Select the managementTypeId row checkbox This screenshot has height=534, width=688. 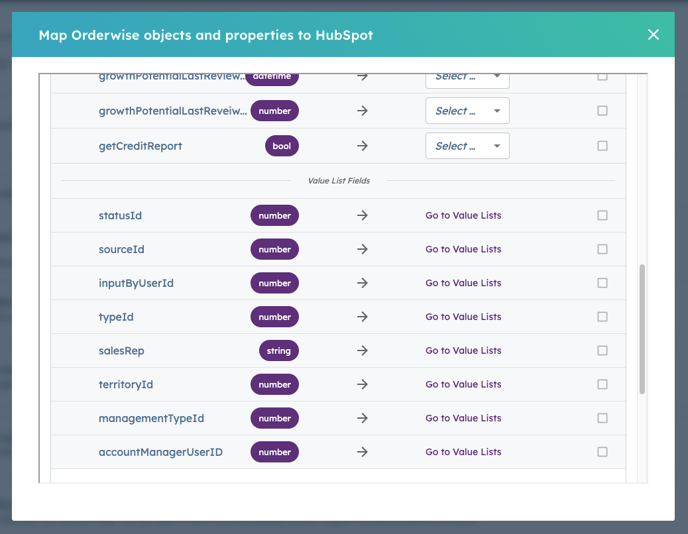(602, 418)
